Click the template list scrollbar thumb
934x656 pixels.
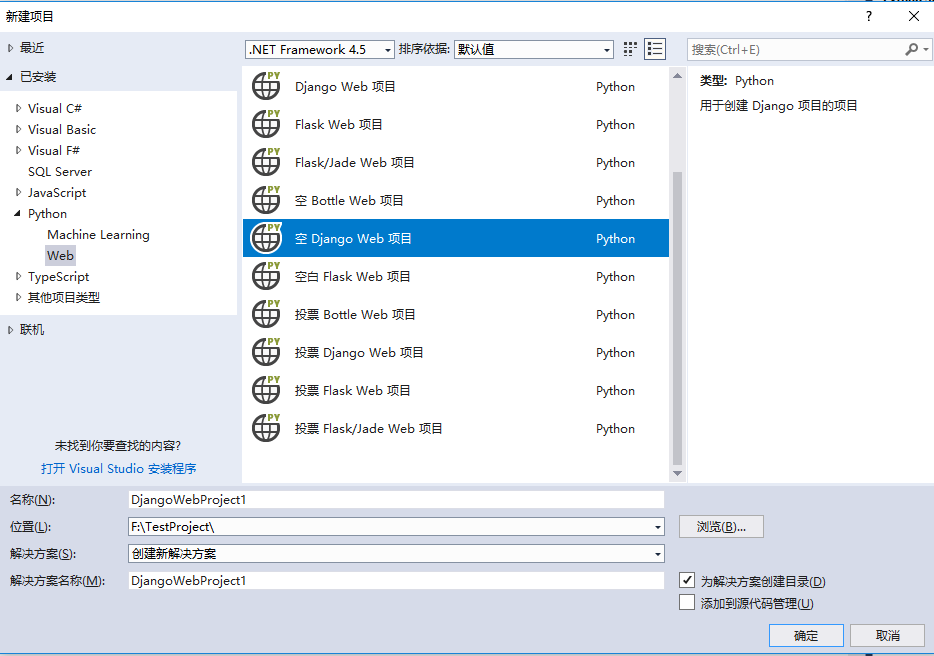tap(677, 318)
